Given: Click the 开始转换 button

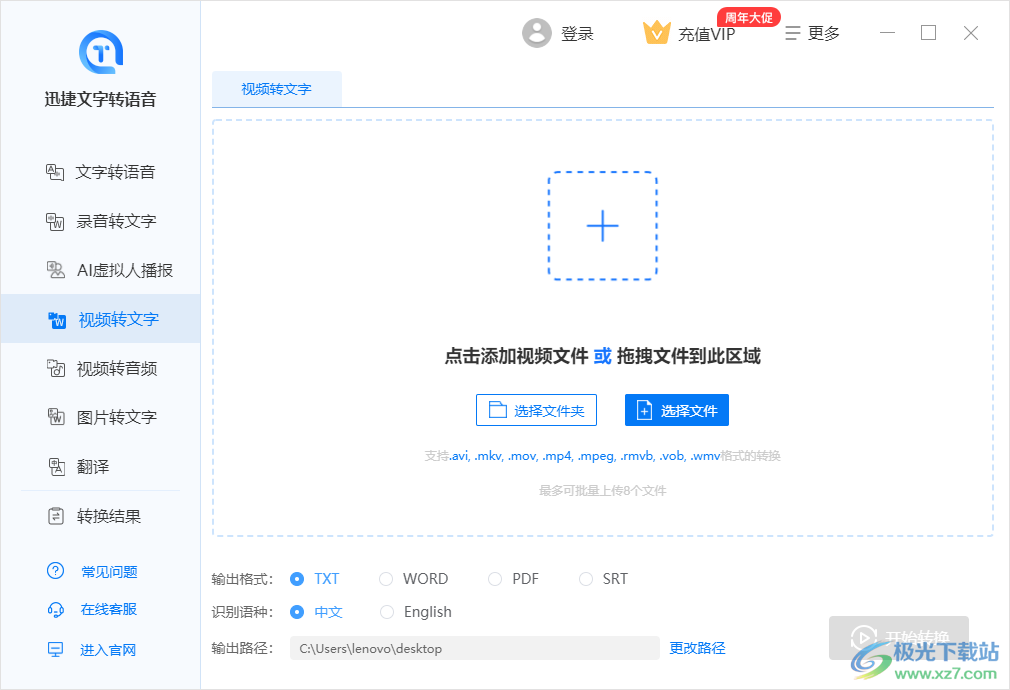Looking at the screenshot, I should [898, 637].
